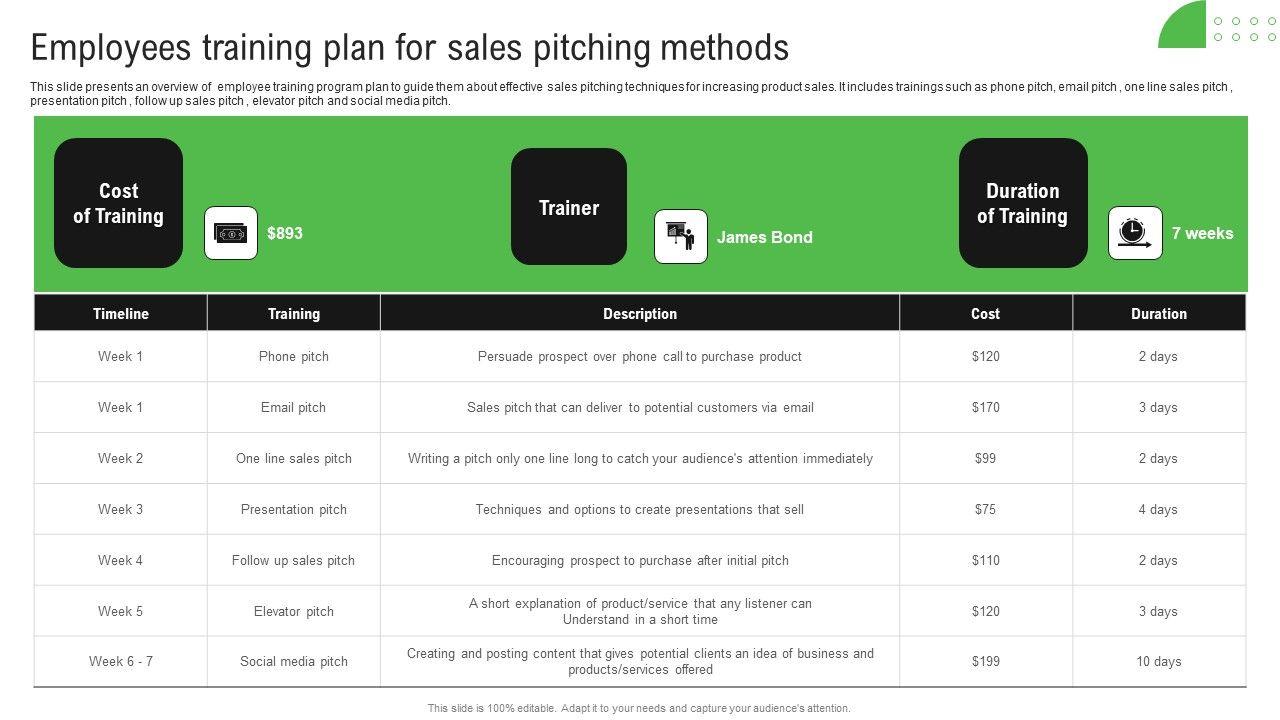This screenshot has height=720, width=1280.
Task: Click the Cost column header
Action: [x=985, y=313]
